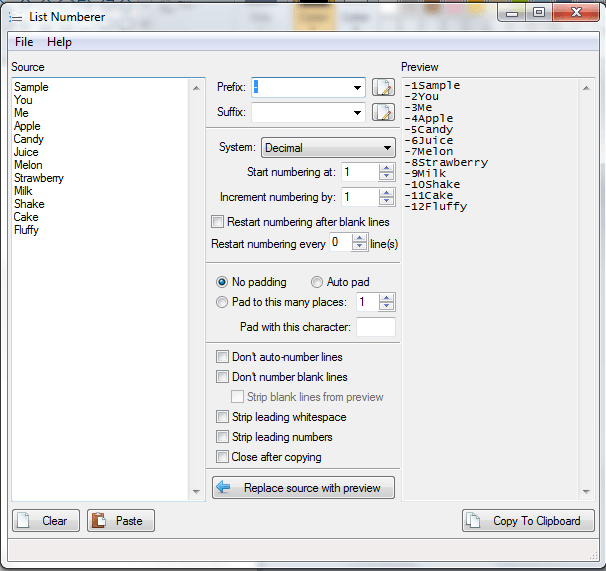
Task: Click the Strawberry line in Source
Action: tap(39, 178)
